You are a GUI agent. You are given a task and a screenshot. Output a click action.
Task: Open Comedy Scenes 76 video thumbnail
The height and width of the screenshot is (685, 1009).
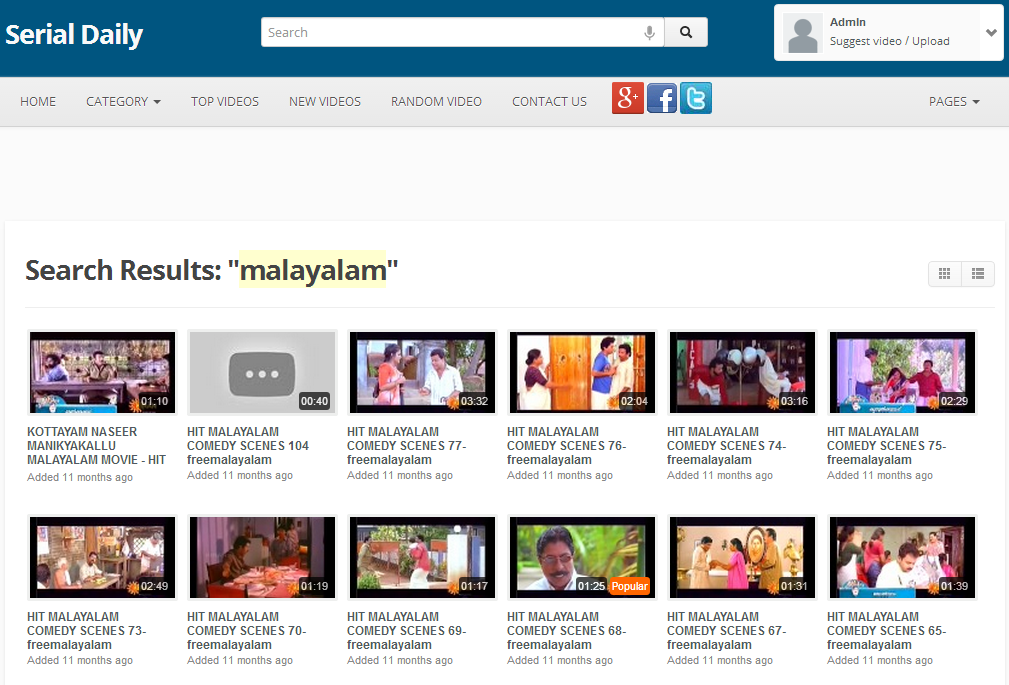582,372
